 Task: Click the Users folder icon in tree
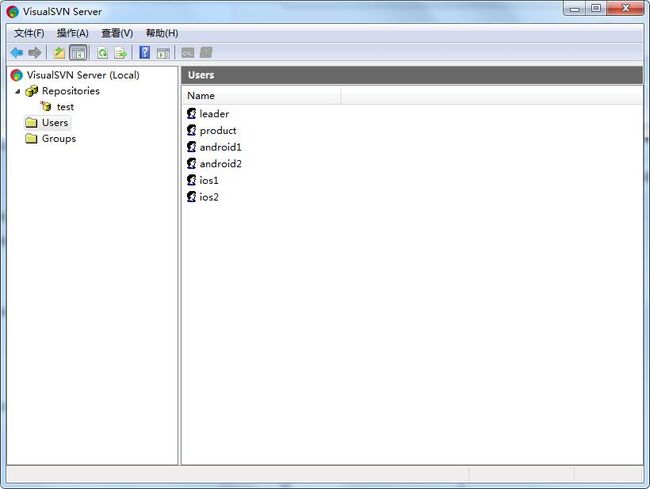[31, 123]
